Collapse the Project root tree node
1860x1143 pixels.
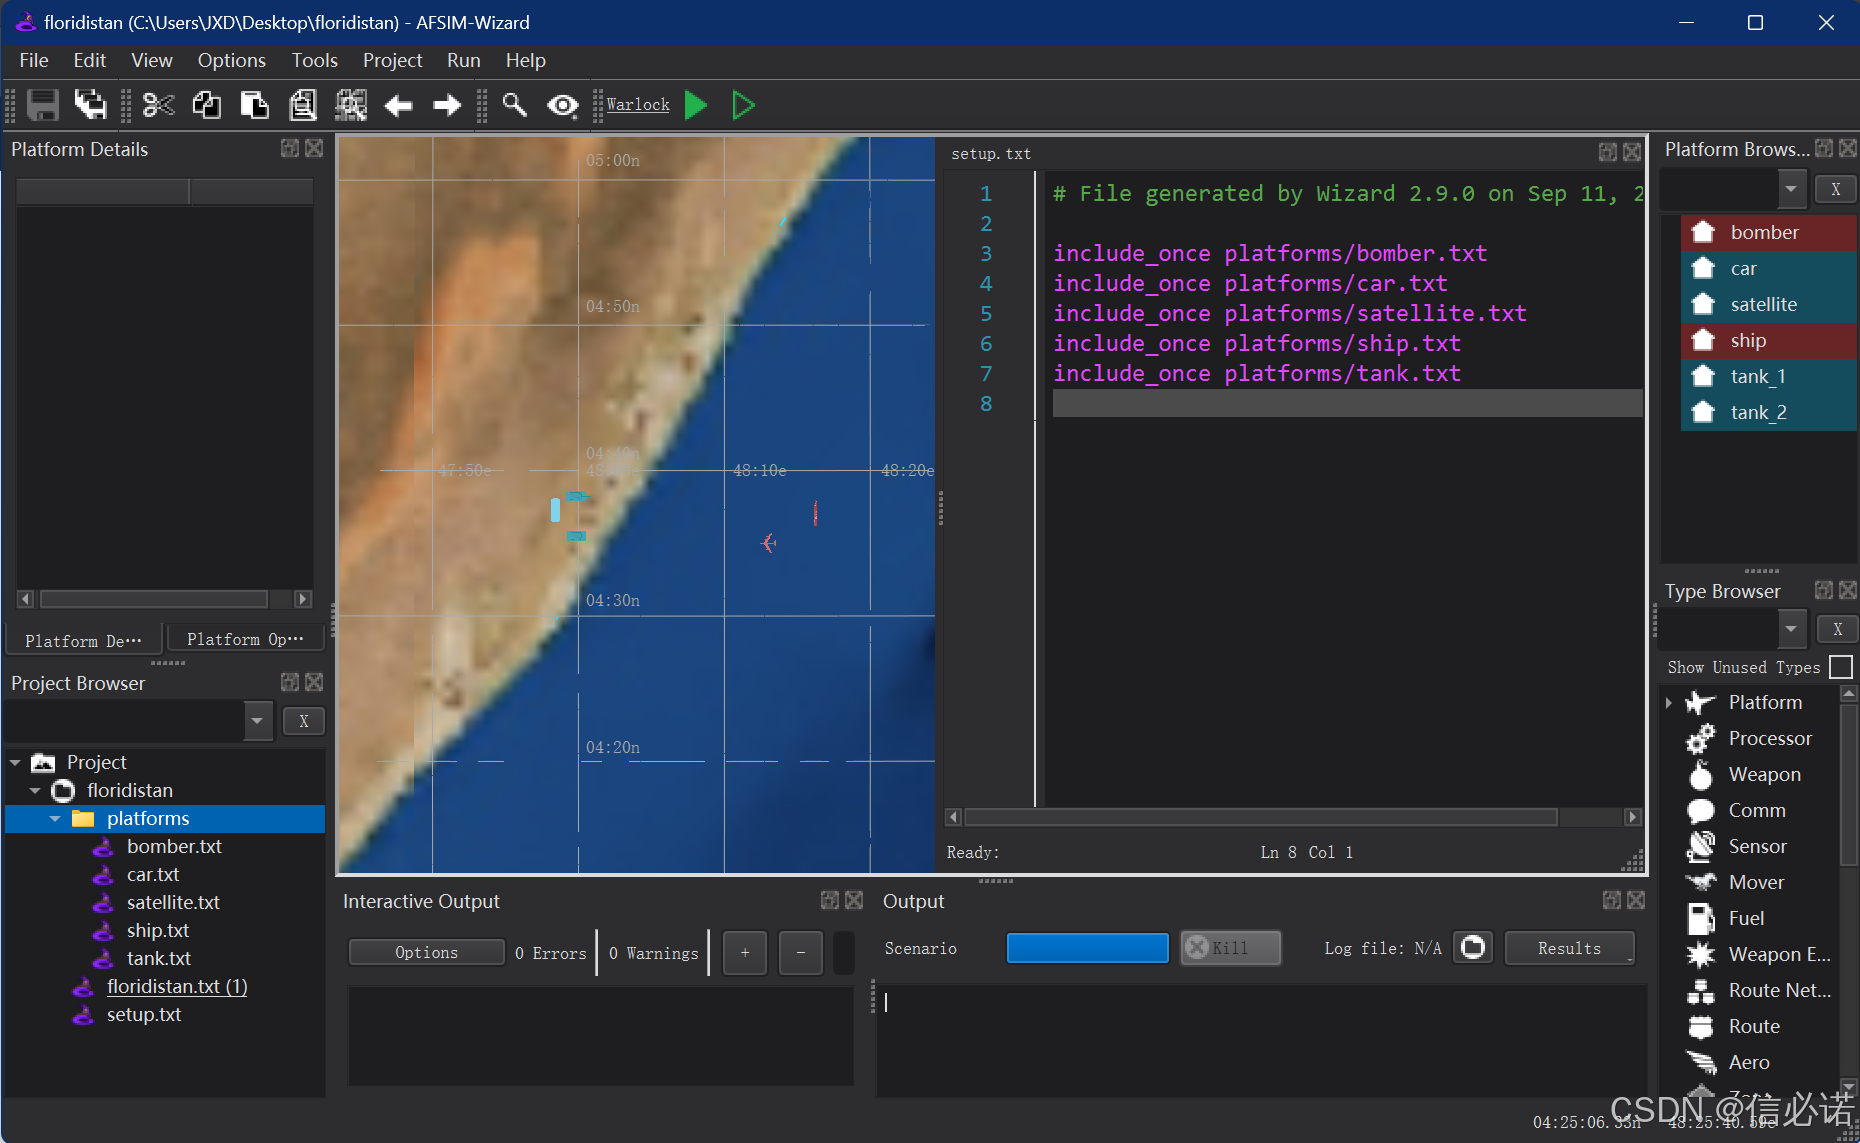click(x=15, y=763)
